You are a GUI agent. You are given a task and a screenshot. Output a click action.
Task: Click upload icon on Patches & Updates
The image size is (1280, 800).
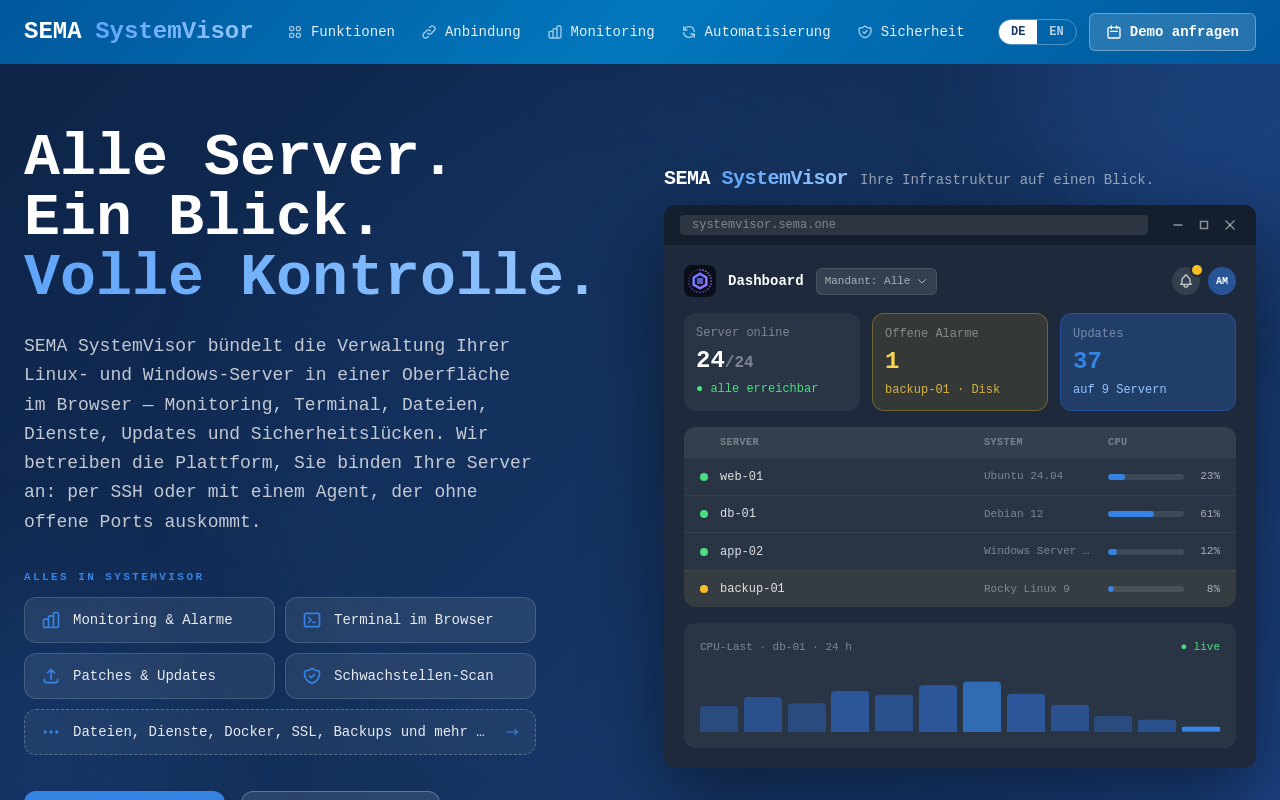[51, 676]
